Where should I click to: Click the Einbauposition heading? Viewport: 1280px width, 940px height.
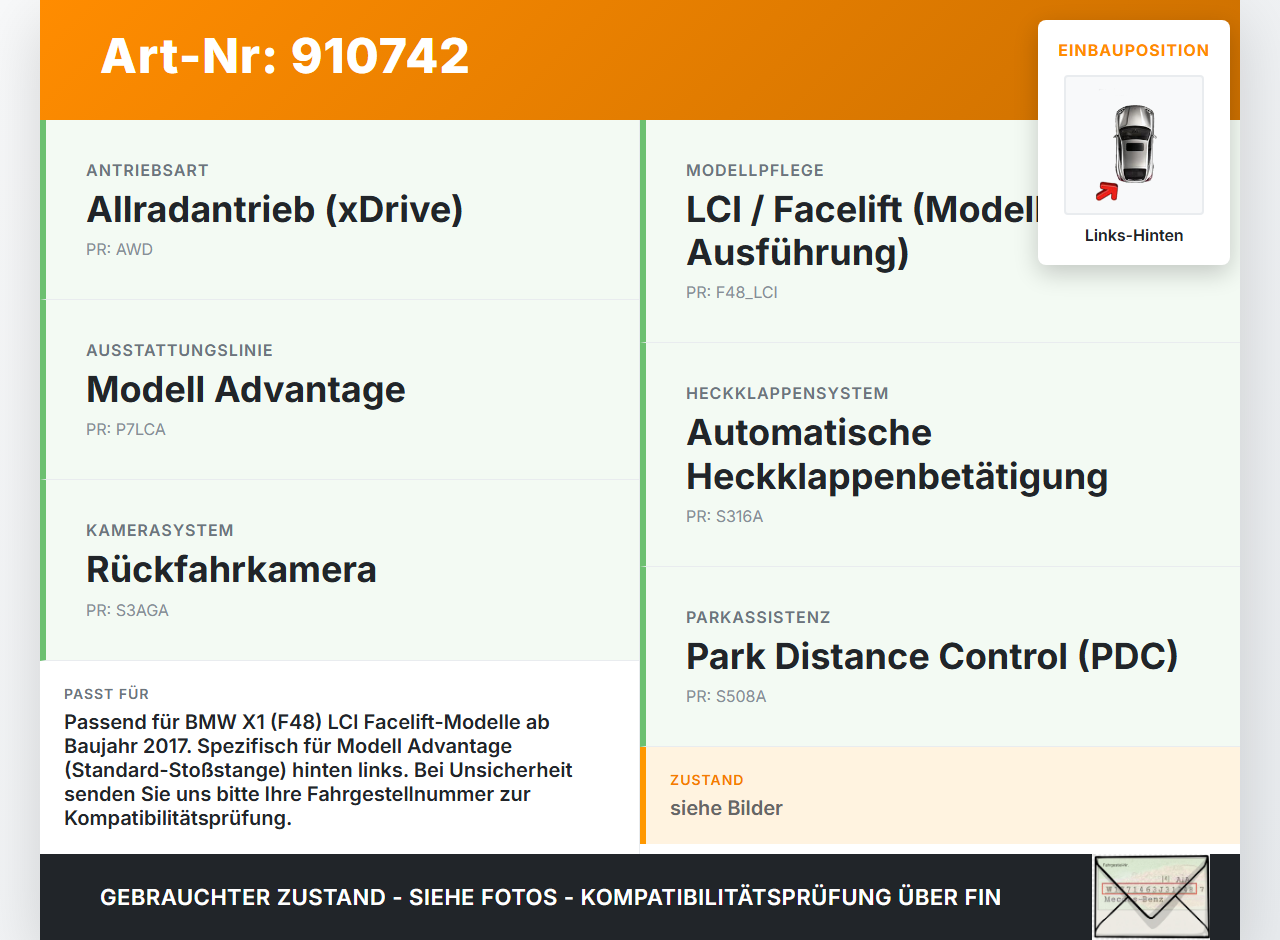coord(1134,50)
